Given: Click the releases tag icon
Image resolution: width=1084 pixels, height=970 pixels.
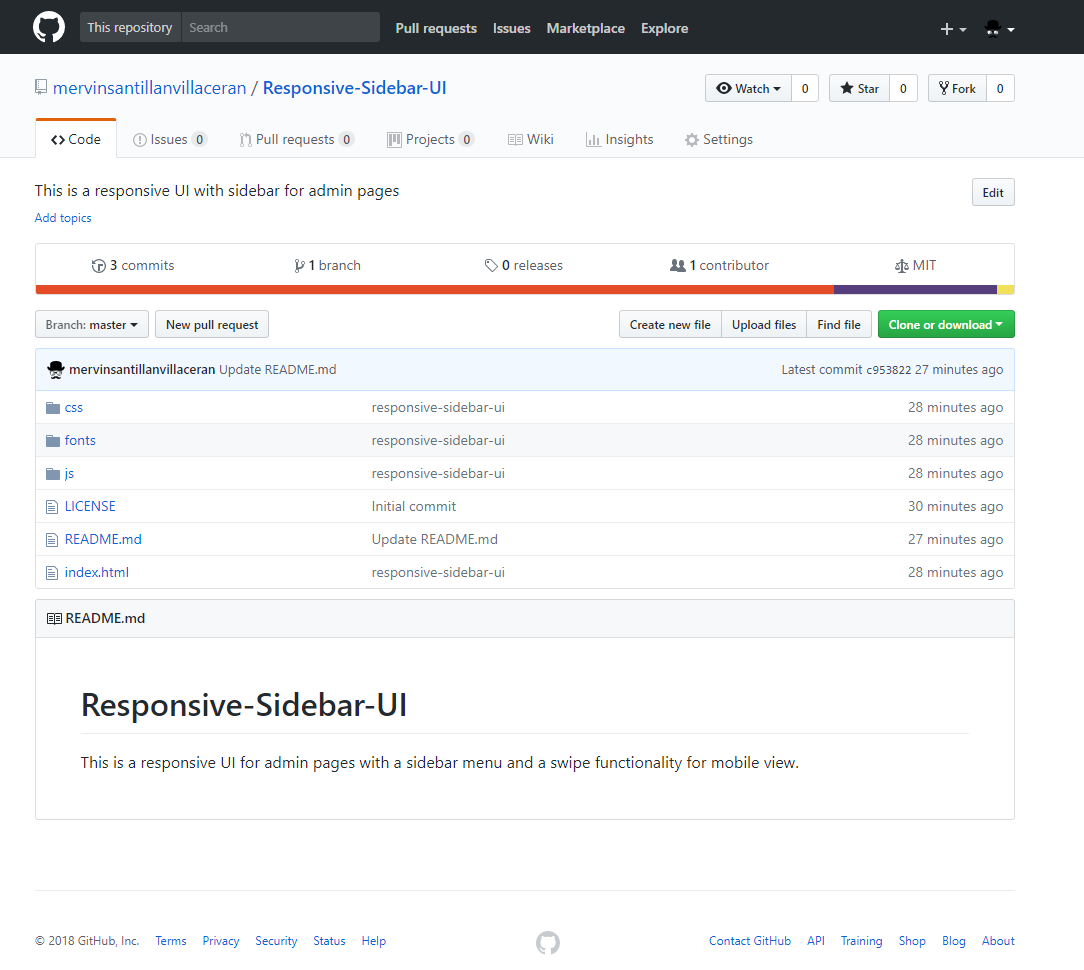Looking at the screenshot, I should (x=491, y=265).
